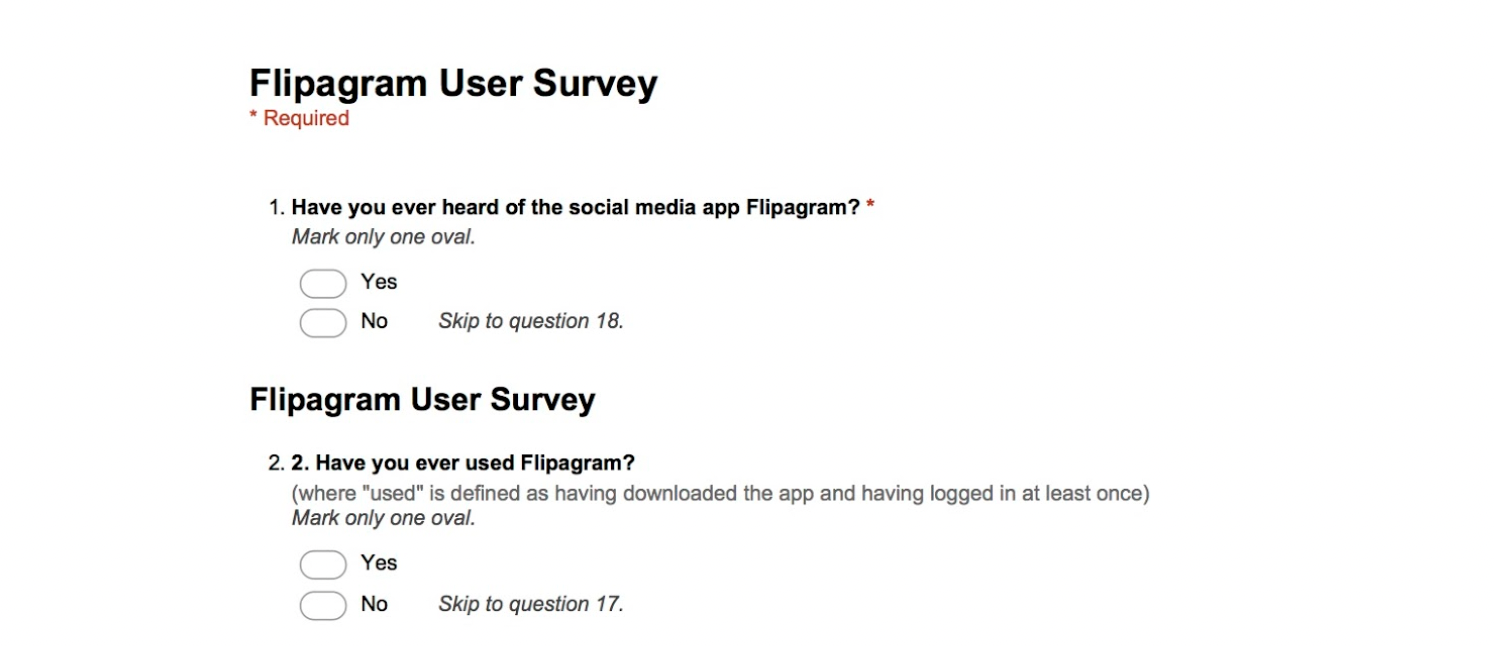The width and height of the screenshot is (1494, 646).
Task: Click the Yes label under question 1
Action: coord(379,282)
